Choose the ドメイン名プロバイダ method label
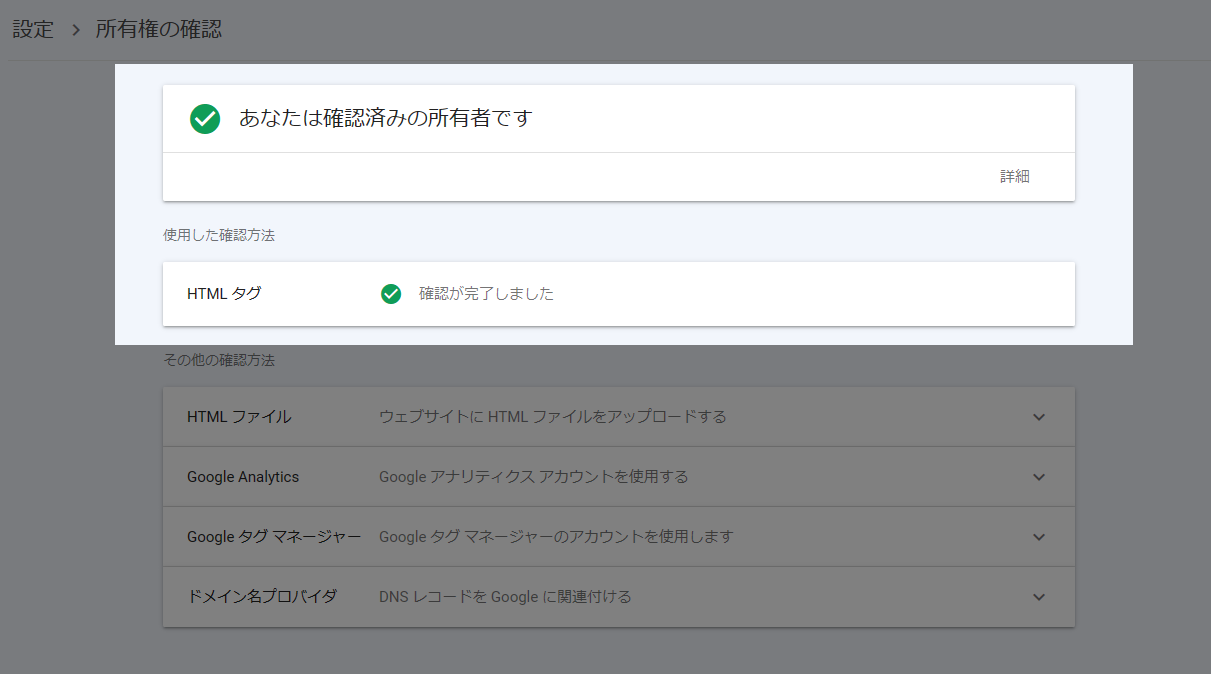 pyautogui.click(x=262, y=597)
